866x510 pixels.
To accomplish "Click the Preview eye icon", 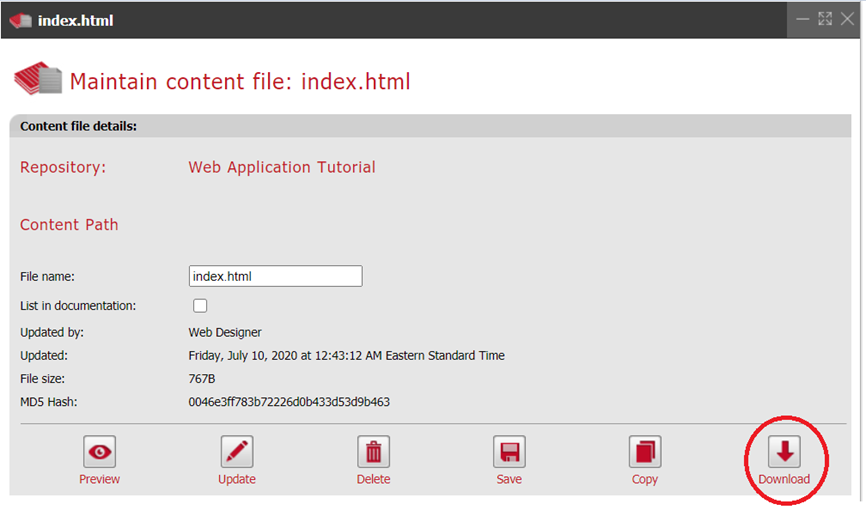I will tap(100, 452).
